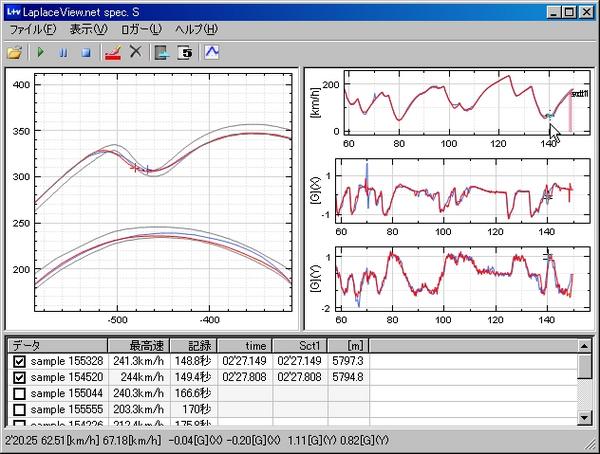Uncheck the sample 154520 checkbox
Viewport: 600px width, 454px height.
tap(19, 377)
